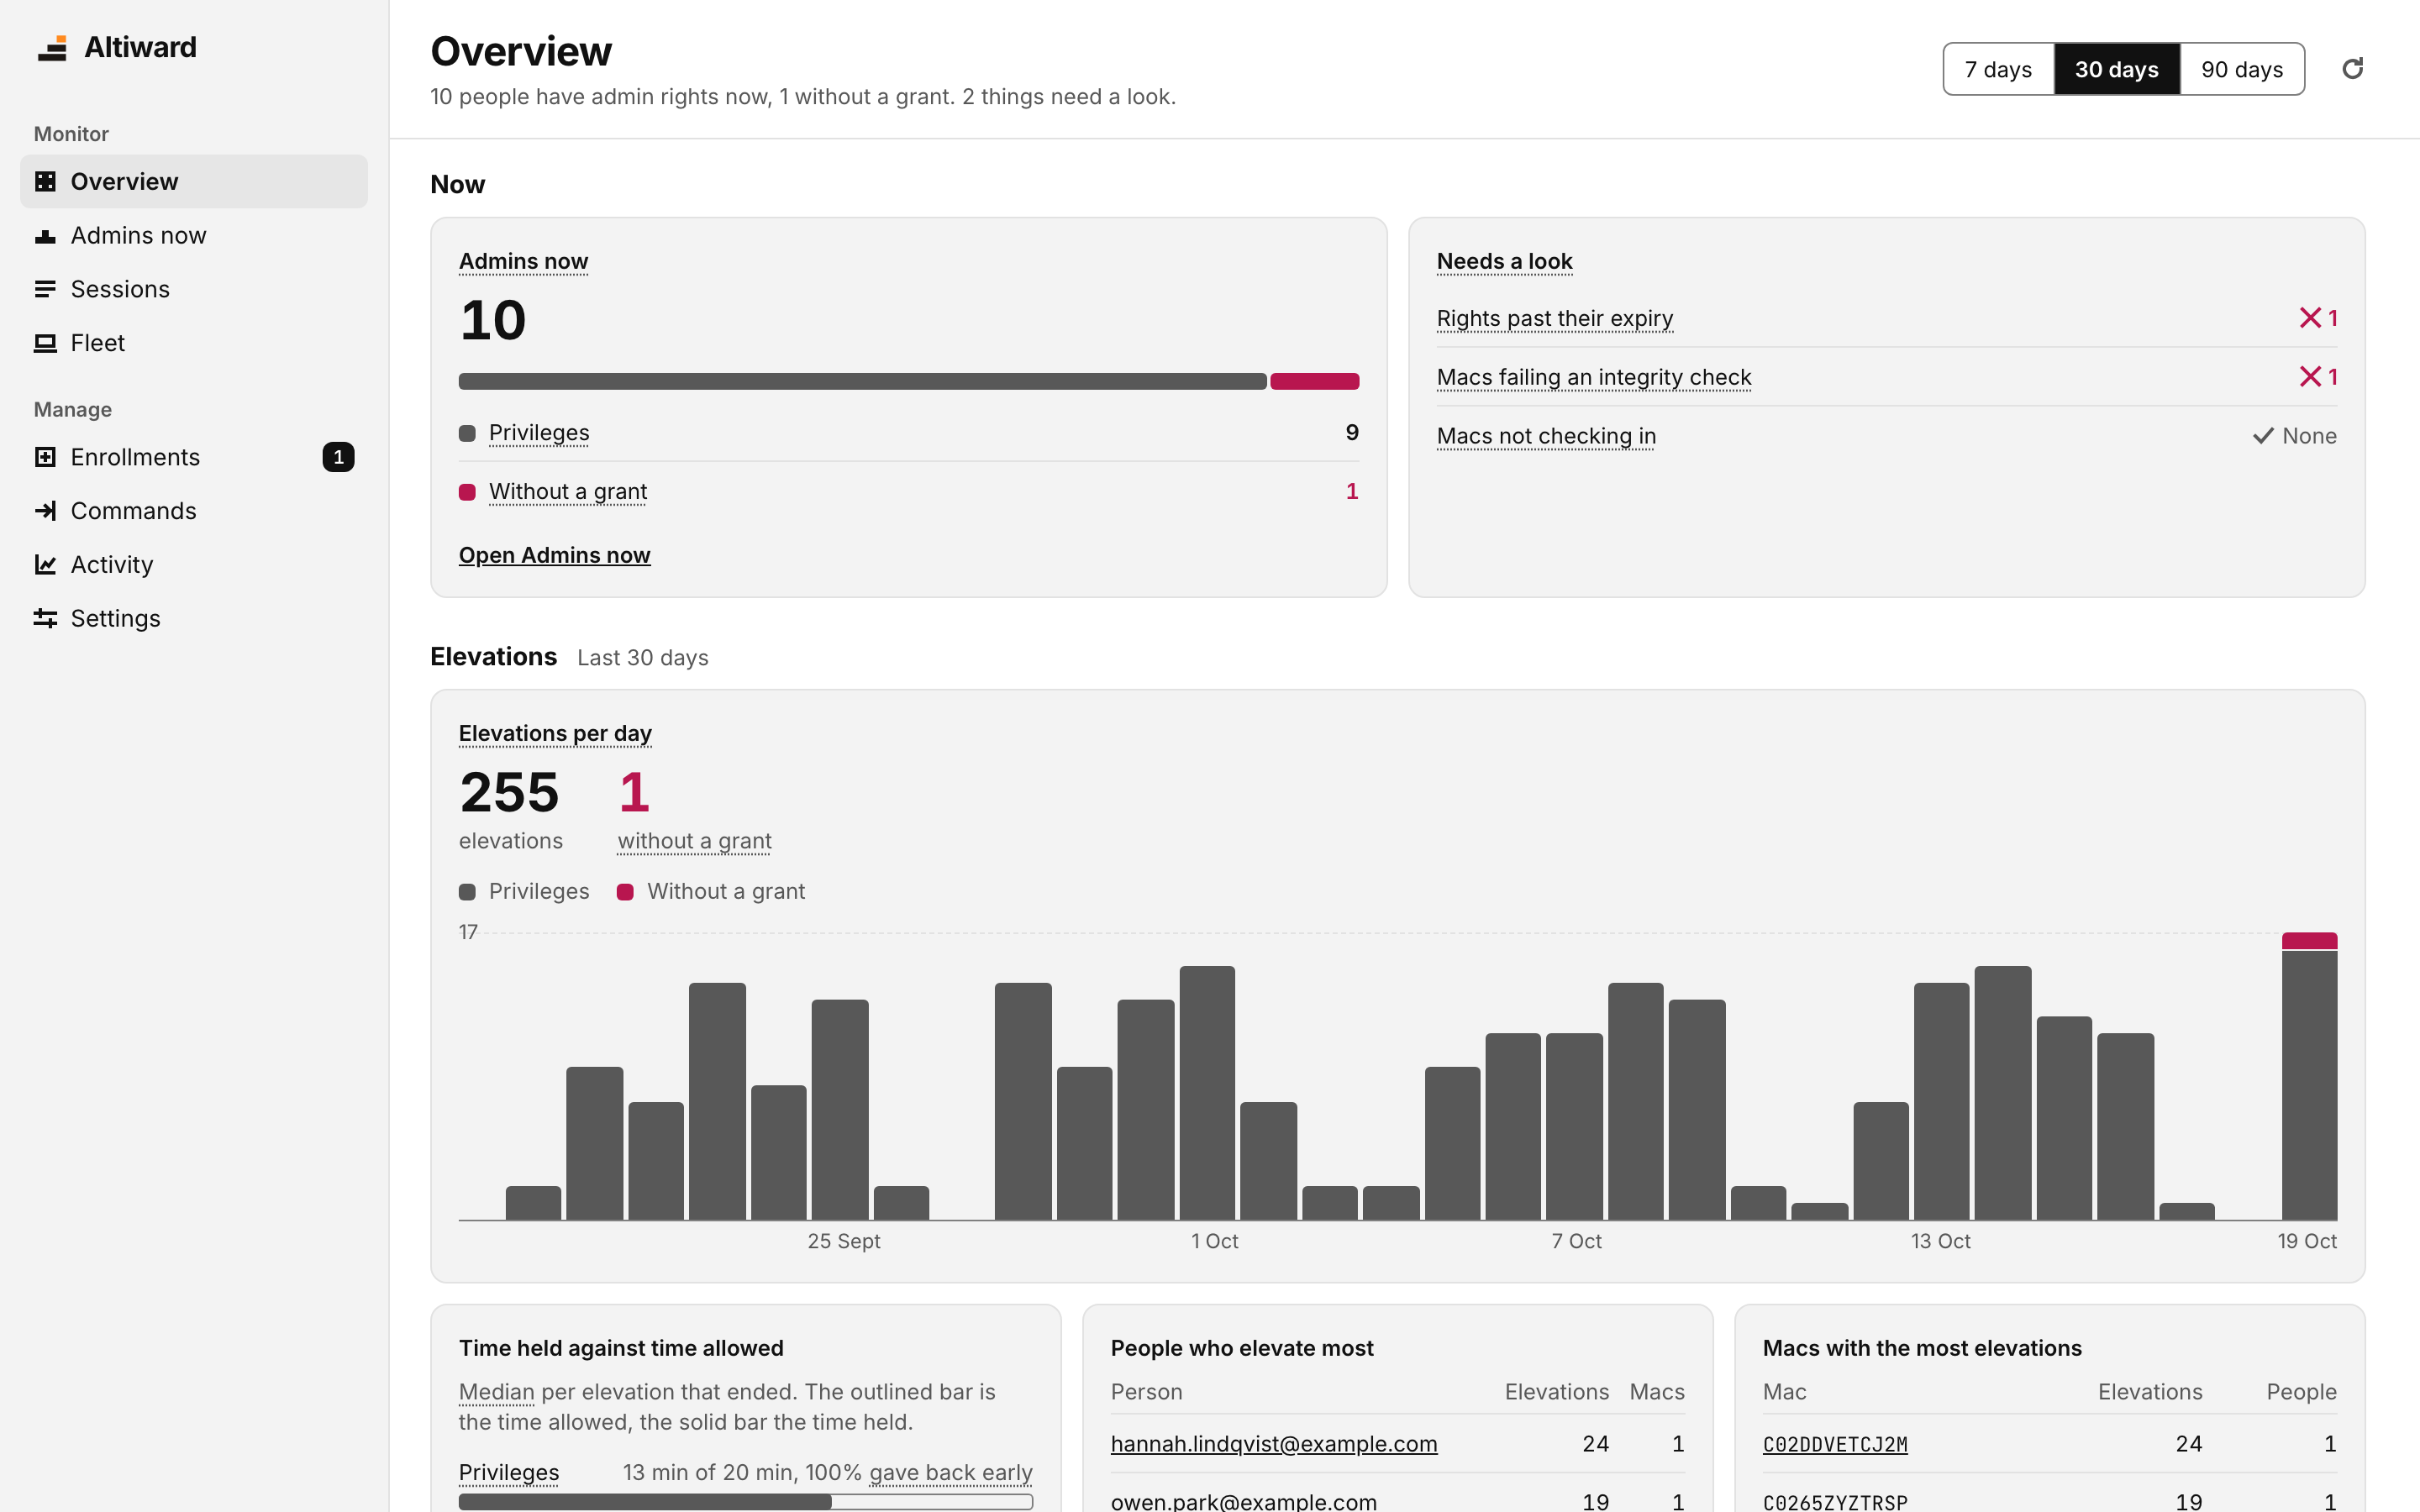Click the checkmark beside Macs not checking in
The image size is (2420, 1512).
(2263, 436)
